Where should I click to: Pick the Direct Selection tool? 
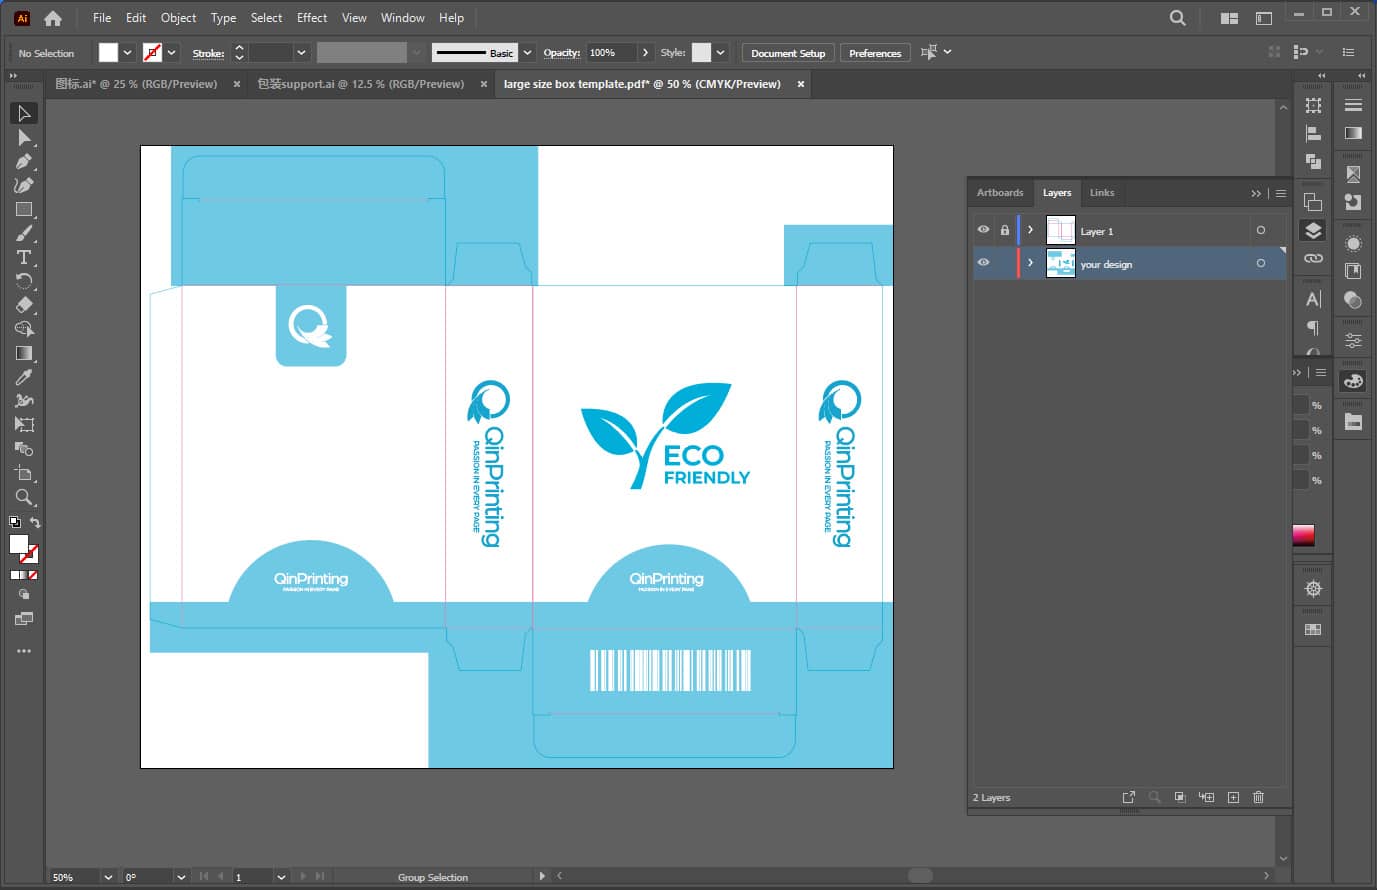pyautogui.click(x=24, y=137)
